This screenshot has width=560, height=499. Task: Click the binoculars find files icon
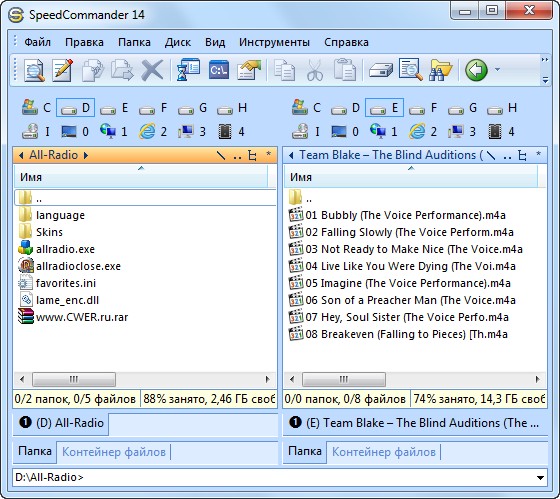click(440, 70)
